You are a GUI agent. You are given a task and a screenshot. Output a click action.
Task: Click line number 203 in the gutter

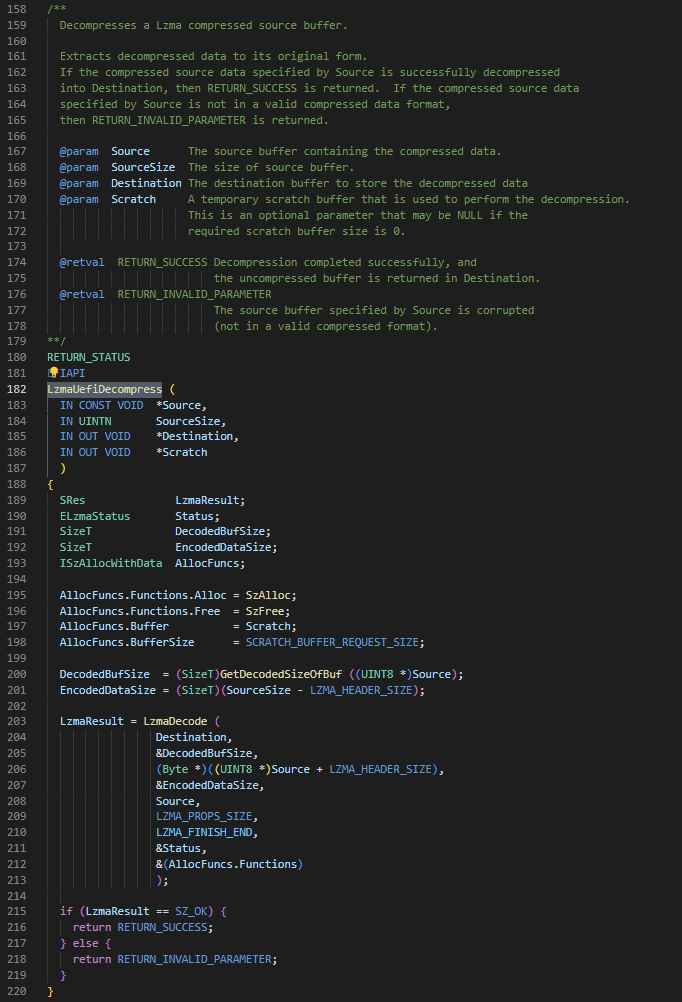(17, 721)
